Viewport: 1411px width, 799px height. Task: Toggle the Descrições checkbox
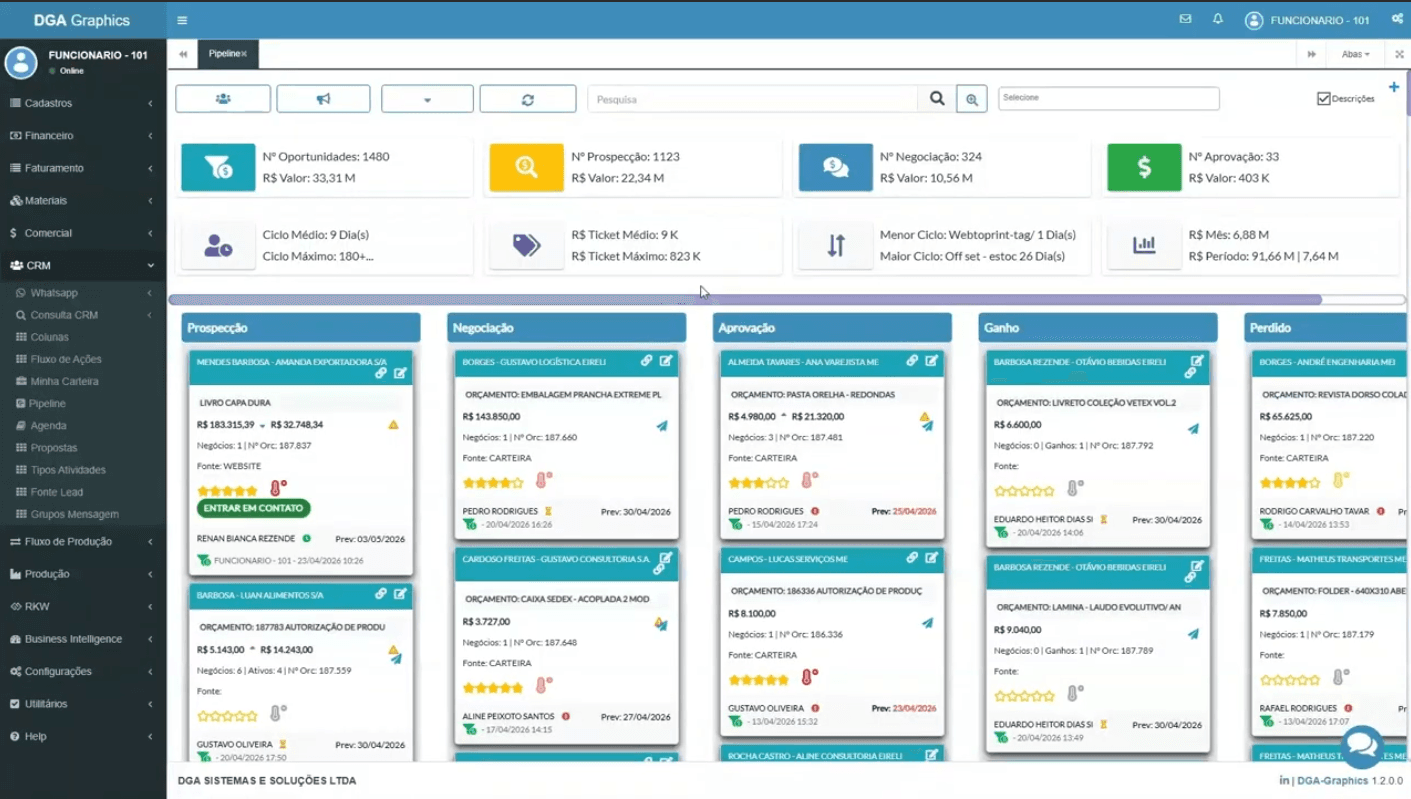point(1323,99)
